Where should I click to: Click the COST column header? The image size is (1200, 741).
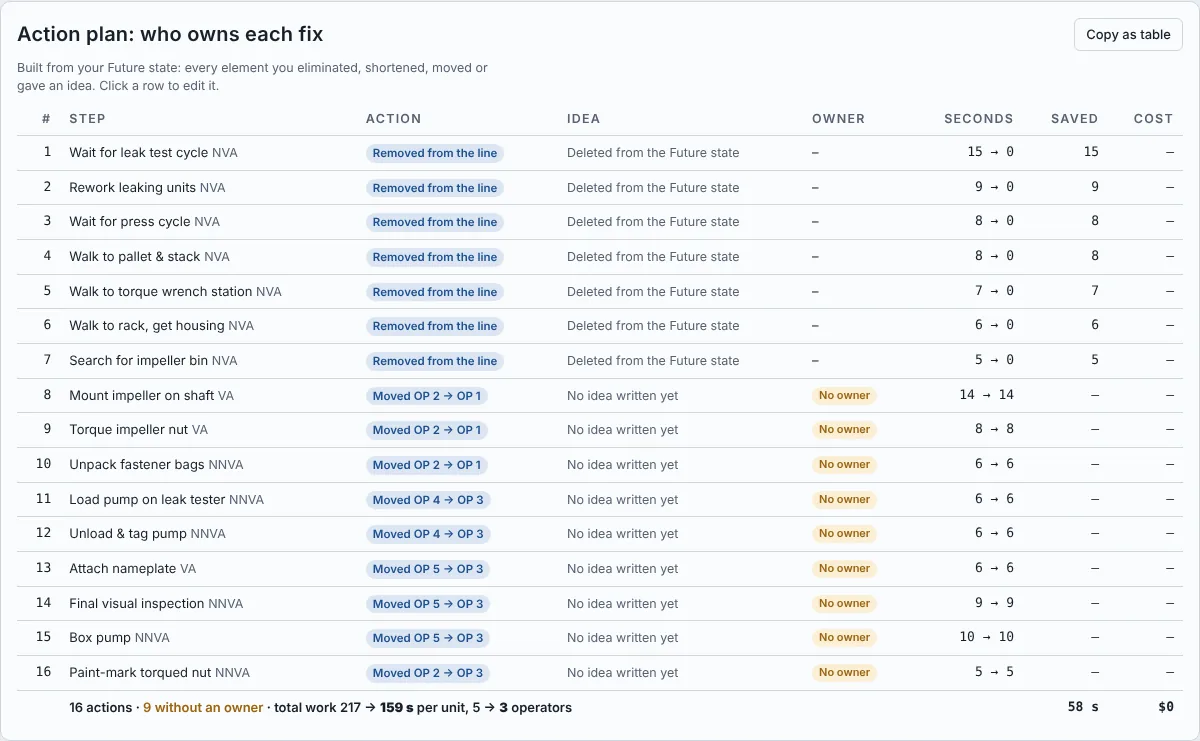pos(1153,119)
